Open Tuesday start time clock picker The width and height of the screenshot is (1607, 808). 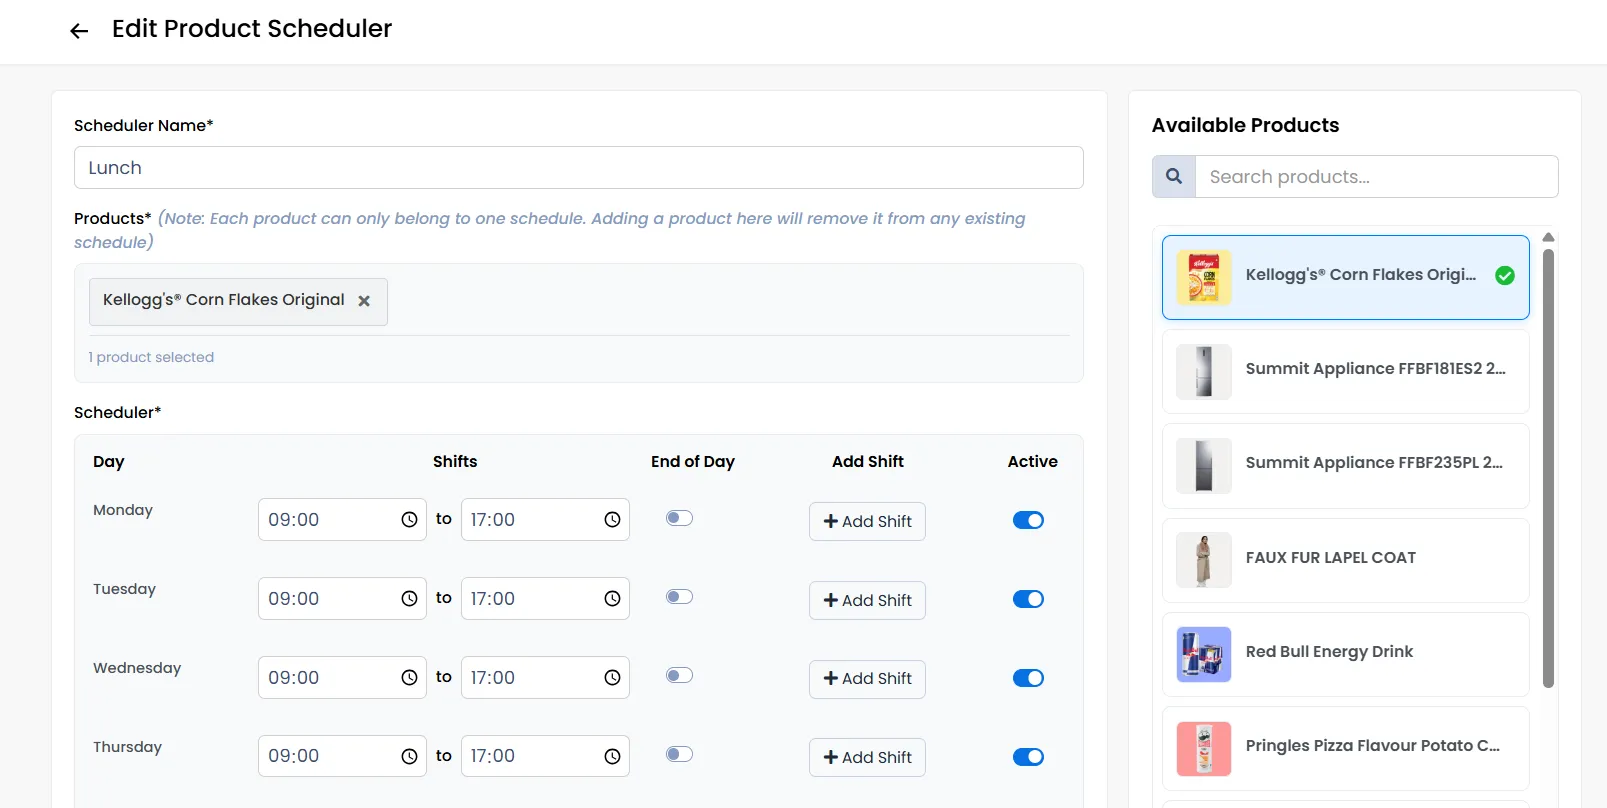[409, 599]
